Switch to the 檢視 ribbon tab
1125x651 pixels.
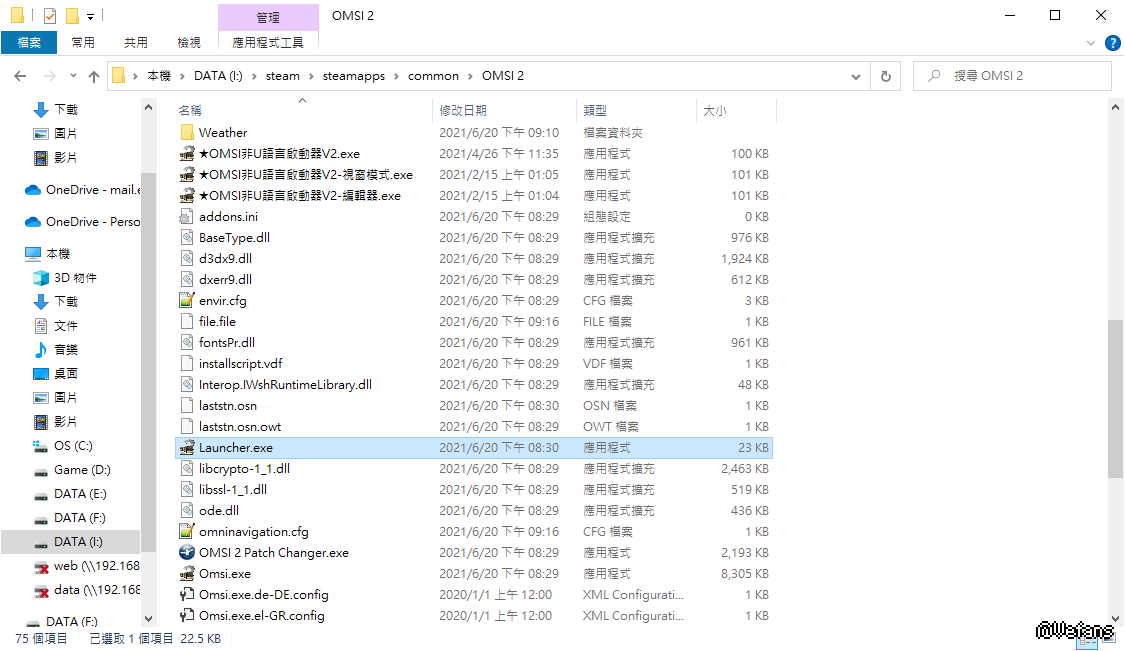coord(189,43)
